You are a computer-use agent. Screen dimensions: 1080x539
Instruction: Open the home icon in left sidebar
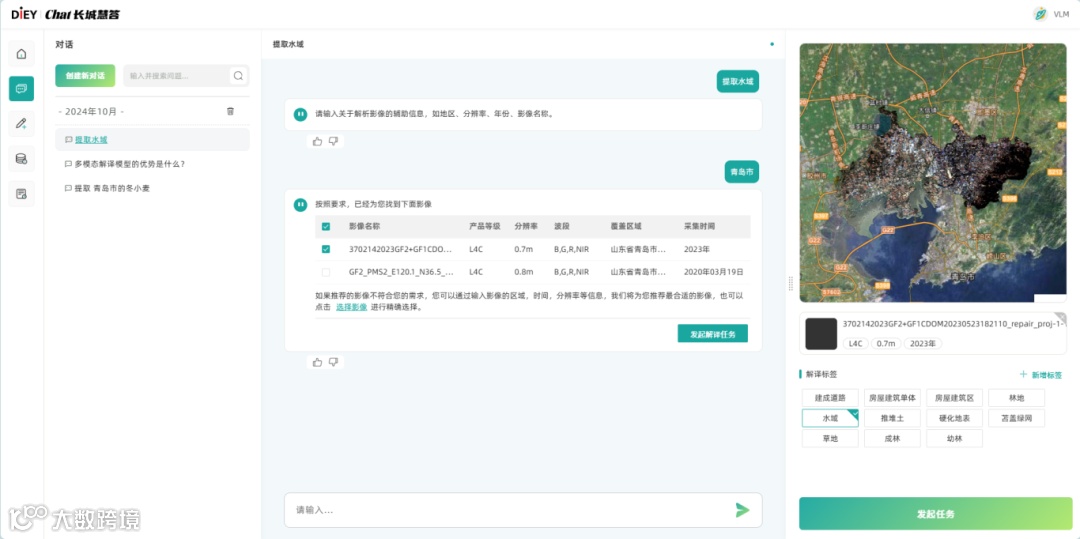21,54
